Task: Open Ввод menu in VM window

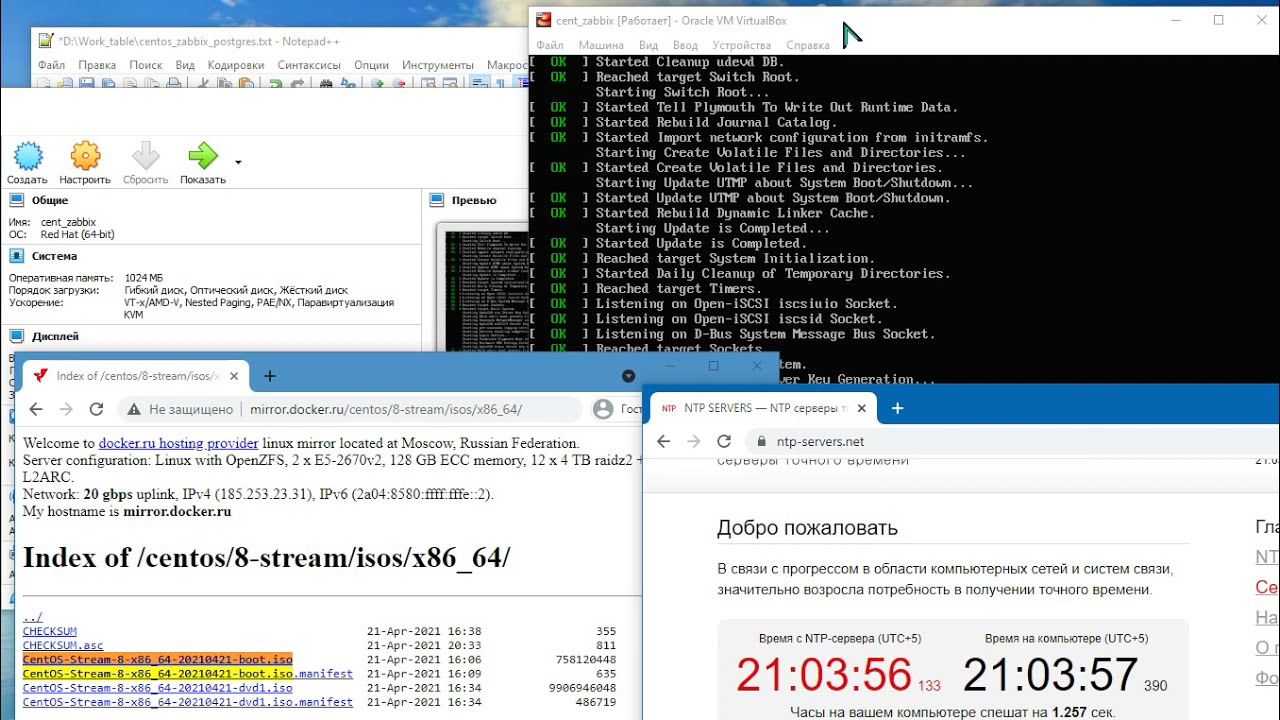Action: pos(685,45)
